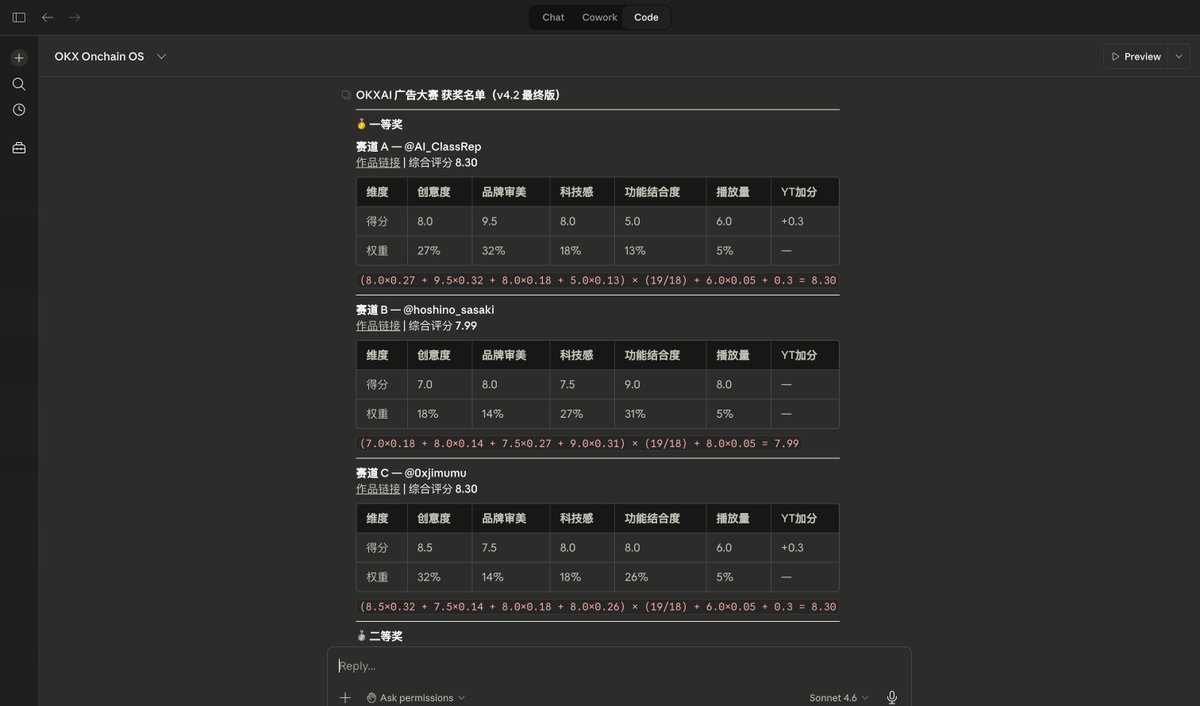Viewport: 1200px width, 706px height.
Task: Open the OKX Onchain OS project dropdown
Action: point(110,57)
